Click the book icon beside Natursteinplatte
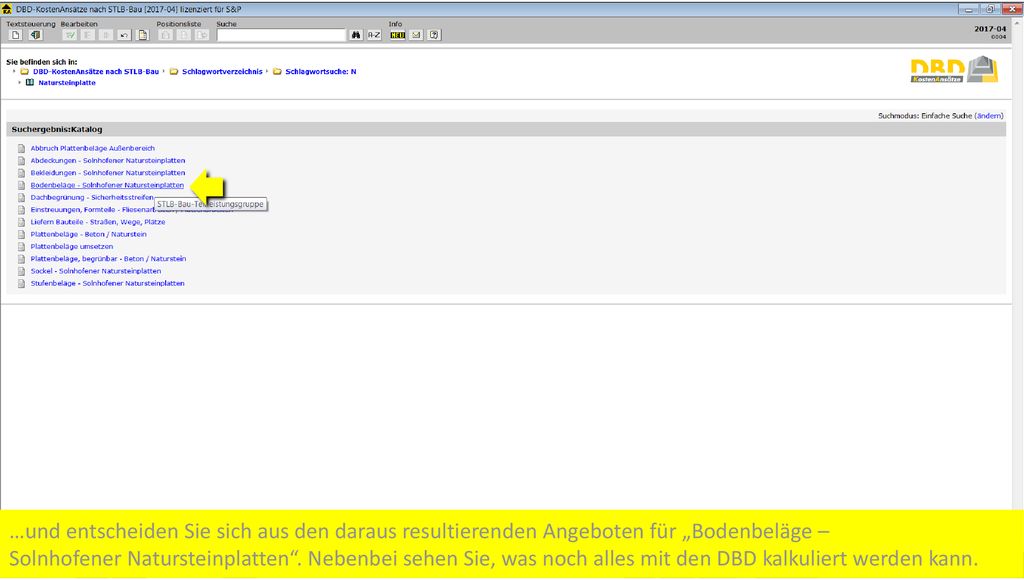The height and width of the screenshot is (580, 1024). point(30,83)
